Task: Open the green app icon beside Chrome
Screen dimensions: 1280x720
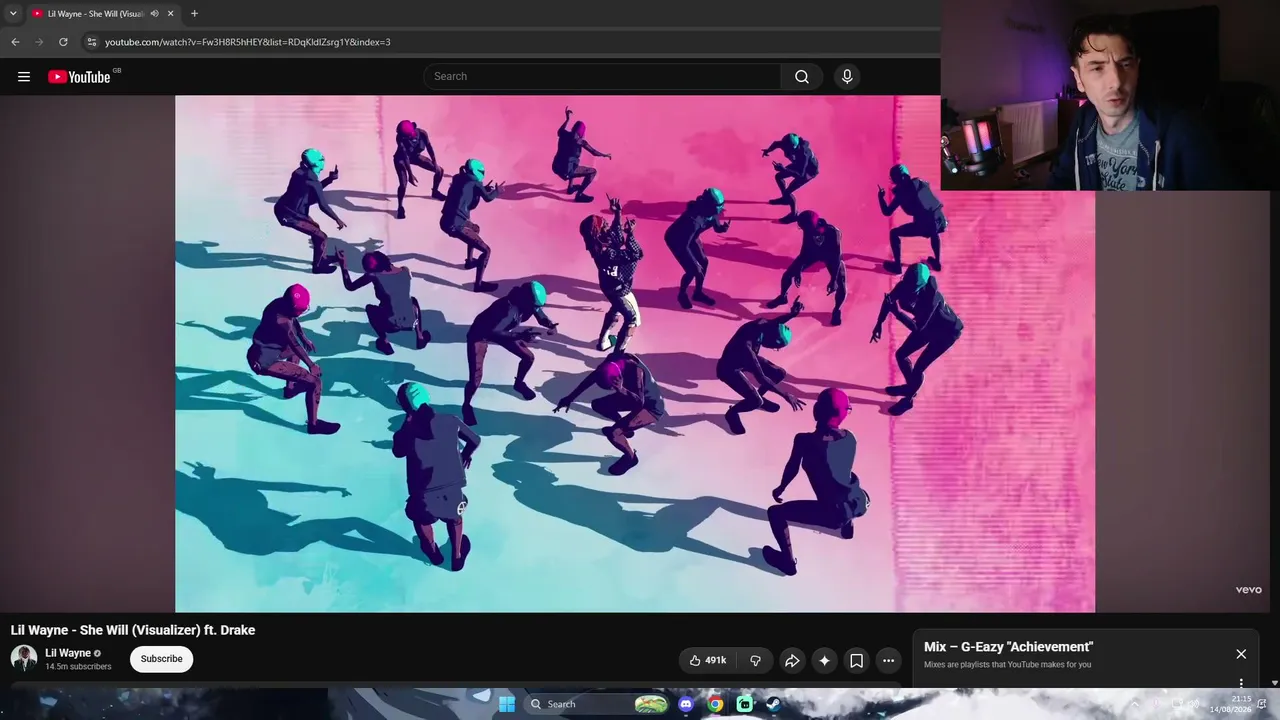Action: pyautogui.click(x=745, y=704)
